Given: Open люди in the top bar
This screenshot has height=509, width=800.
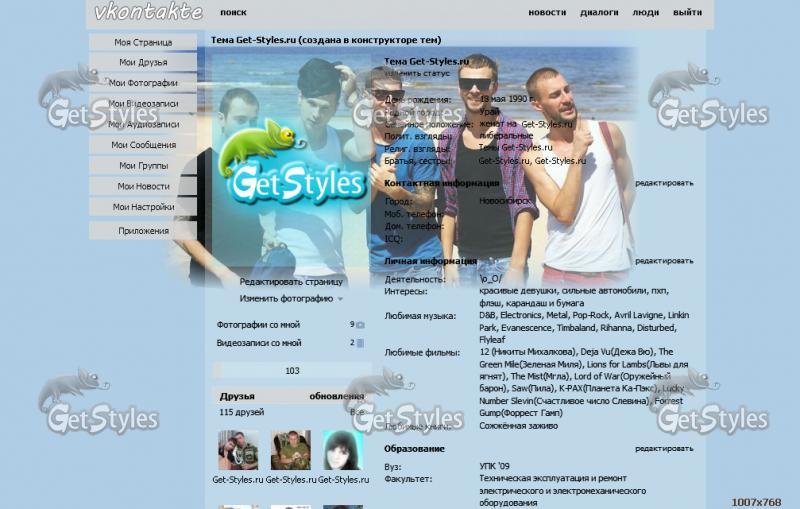Looking at the screenshot, I should pos(645,12).
